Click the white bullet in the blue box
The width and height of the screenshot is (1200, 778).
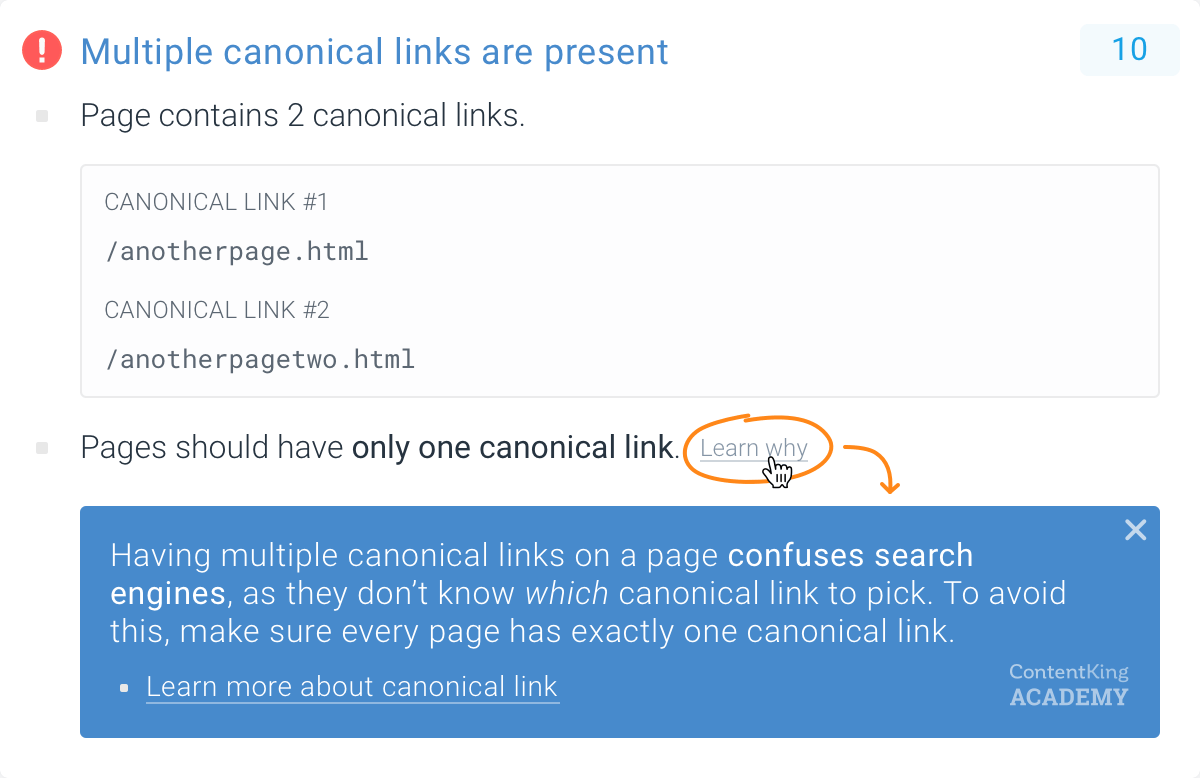coord(124,688)
